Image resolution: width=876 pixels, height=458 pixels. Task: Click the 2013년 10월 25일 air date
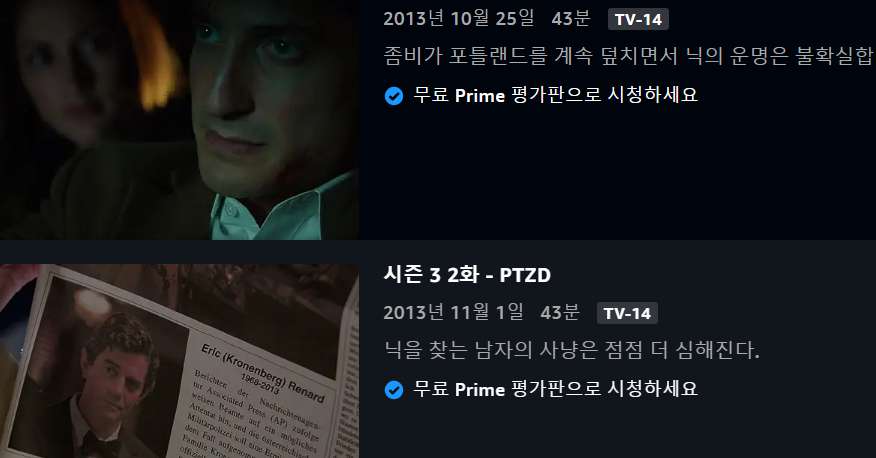459,19
